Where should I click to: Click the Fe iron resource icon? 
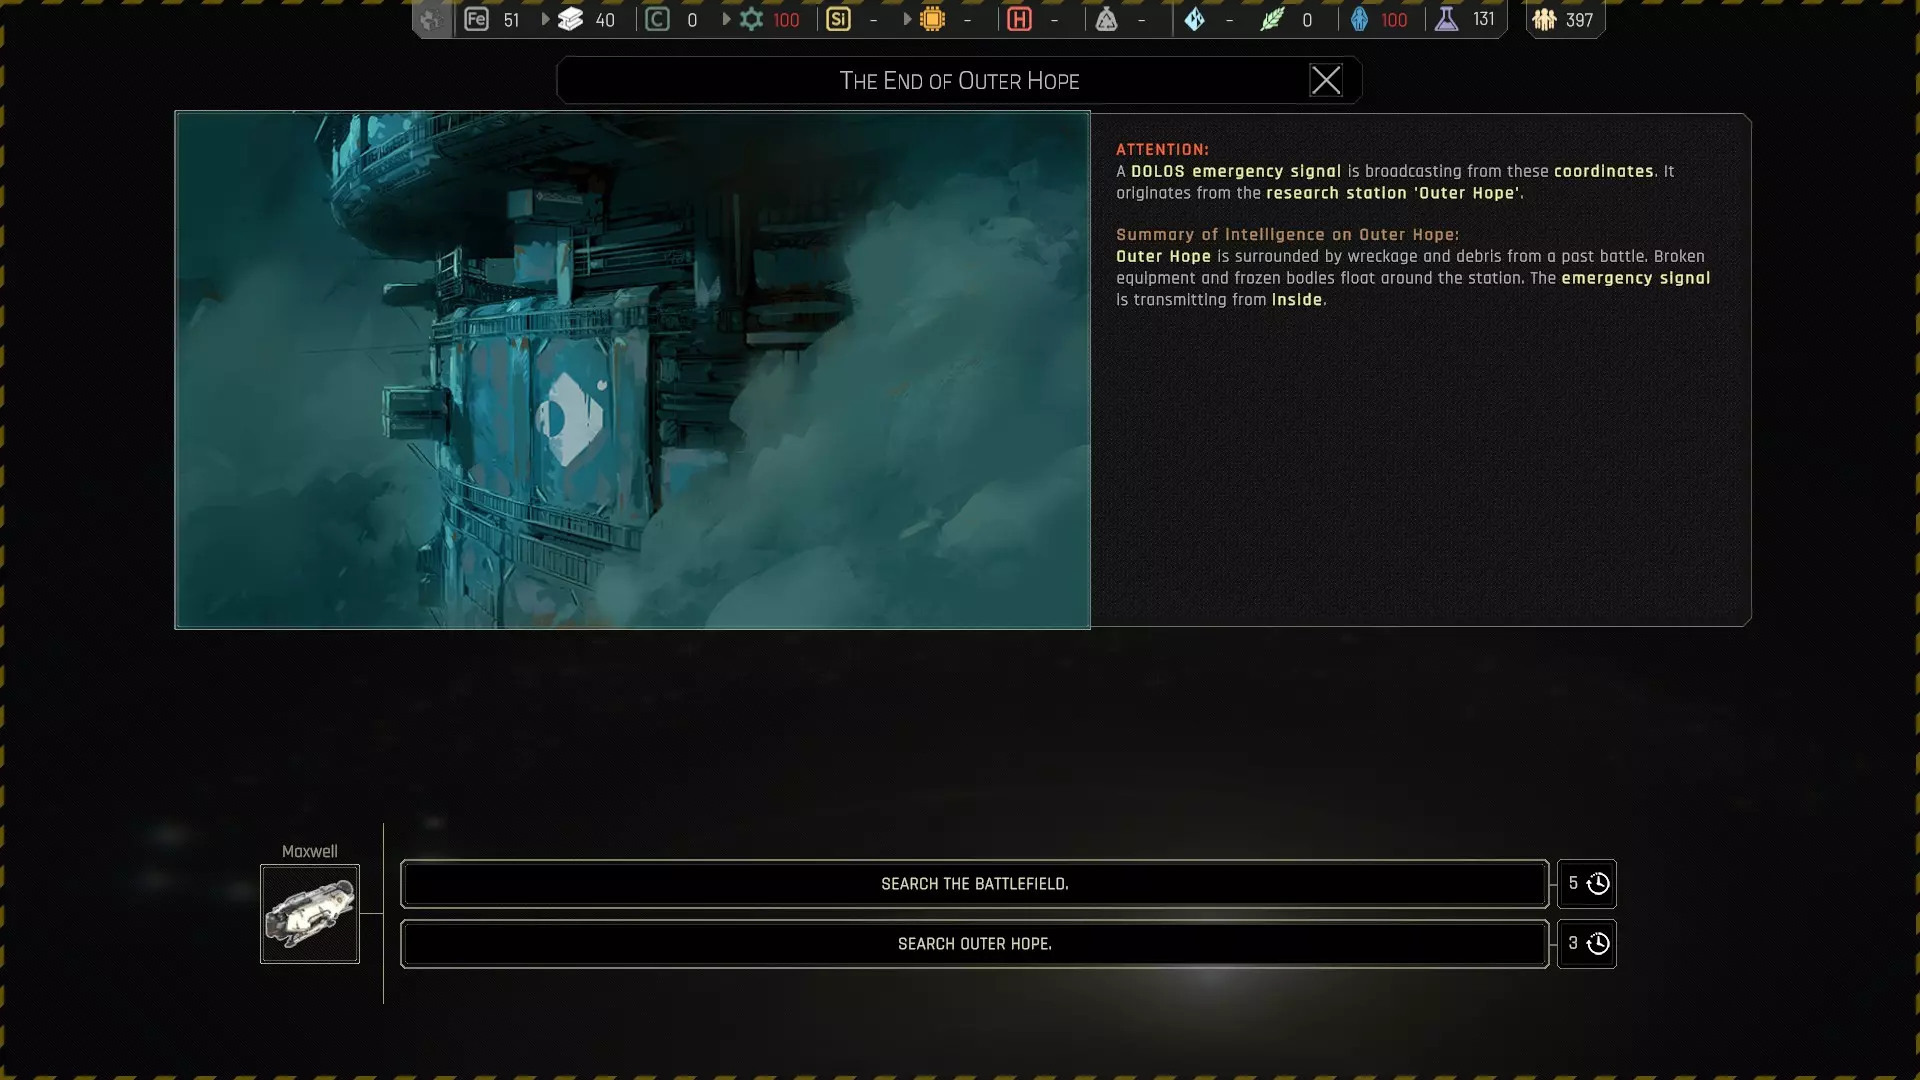click(x=476, y=19)
